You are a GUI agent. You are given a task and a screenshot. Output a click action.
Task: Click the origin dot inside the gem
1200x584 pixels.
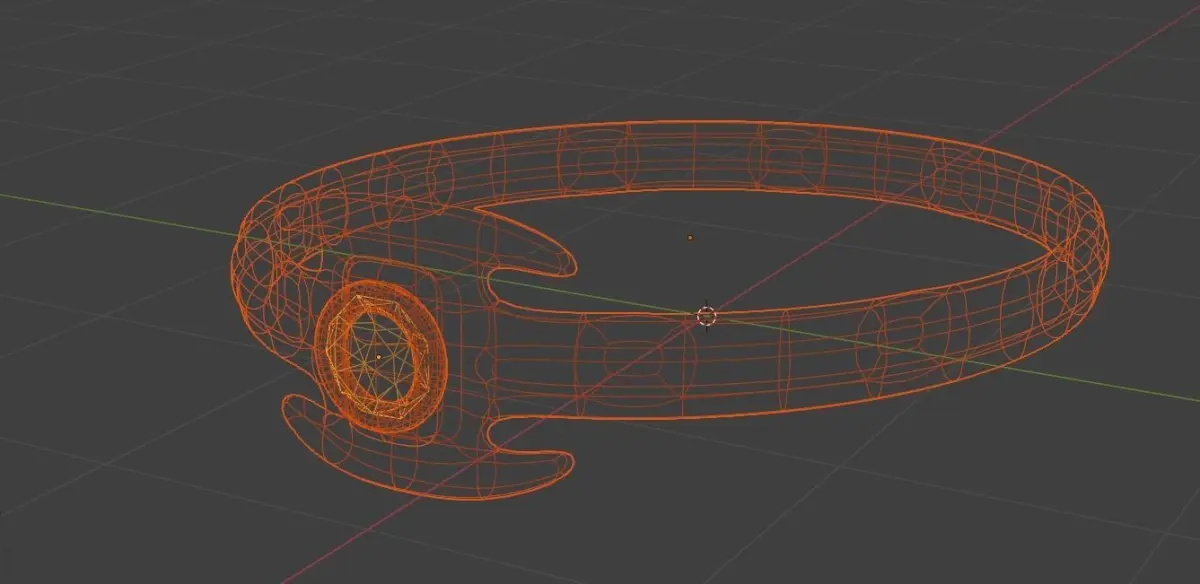[x=379, y=356]
